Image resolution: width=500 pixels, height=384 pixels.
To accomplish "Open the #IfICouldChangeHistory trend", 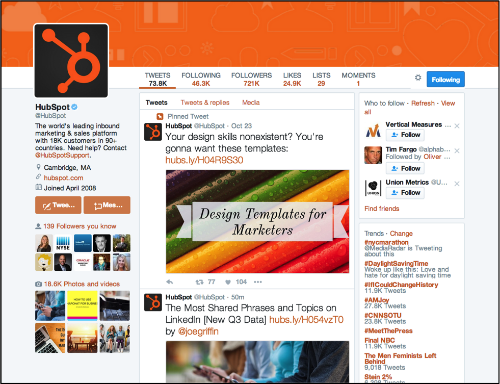I will pos(401,285).
